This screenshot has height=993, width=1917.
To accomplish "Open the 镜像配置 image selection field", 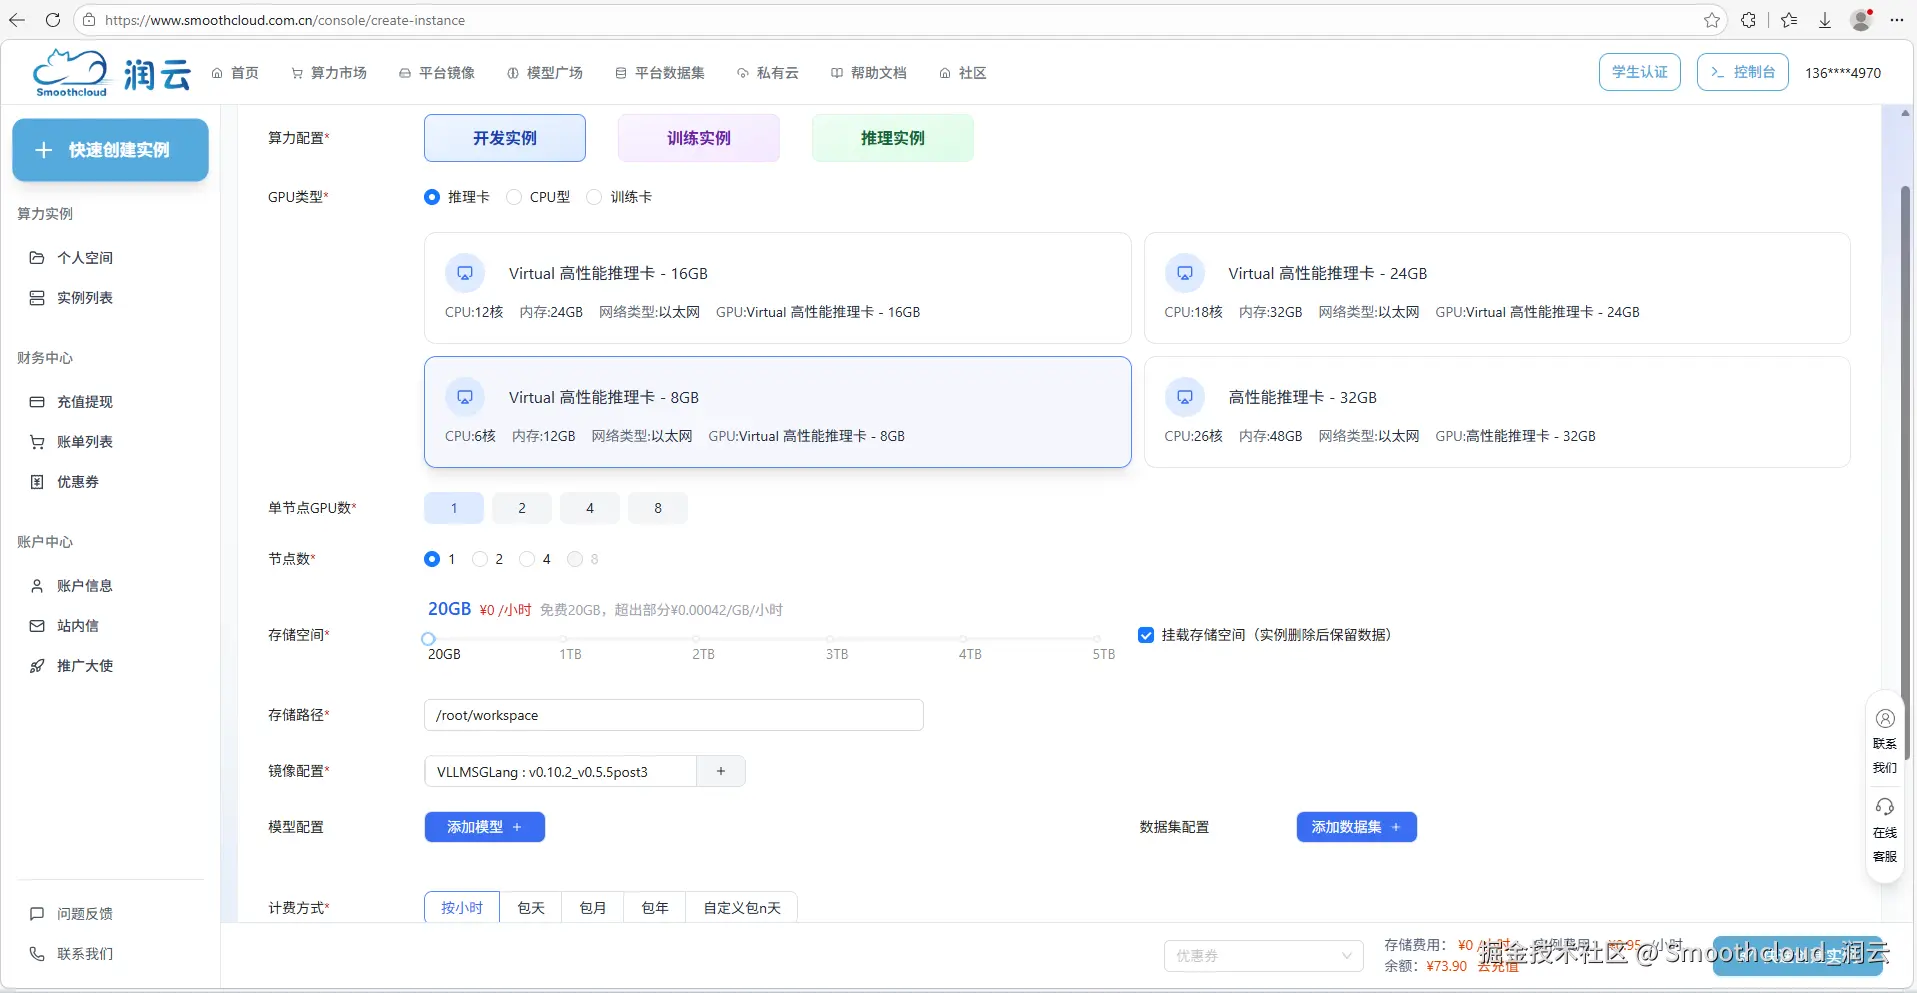I will (561, 771).
